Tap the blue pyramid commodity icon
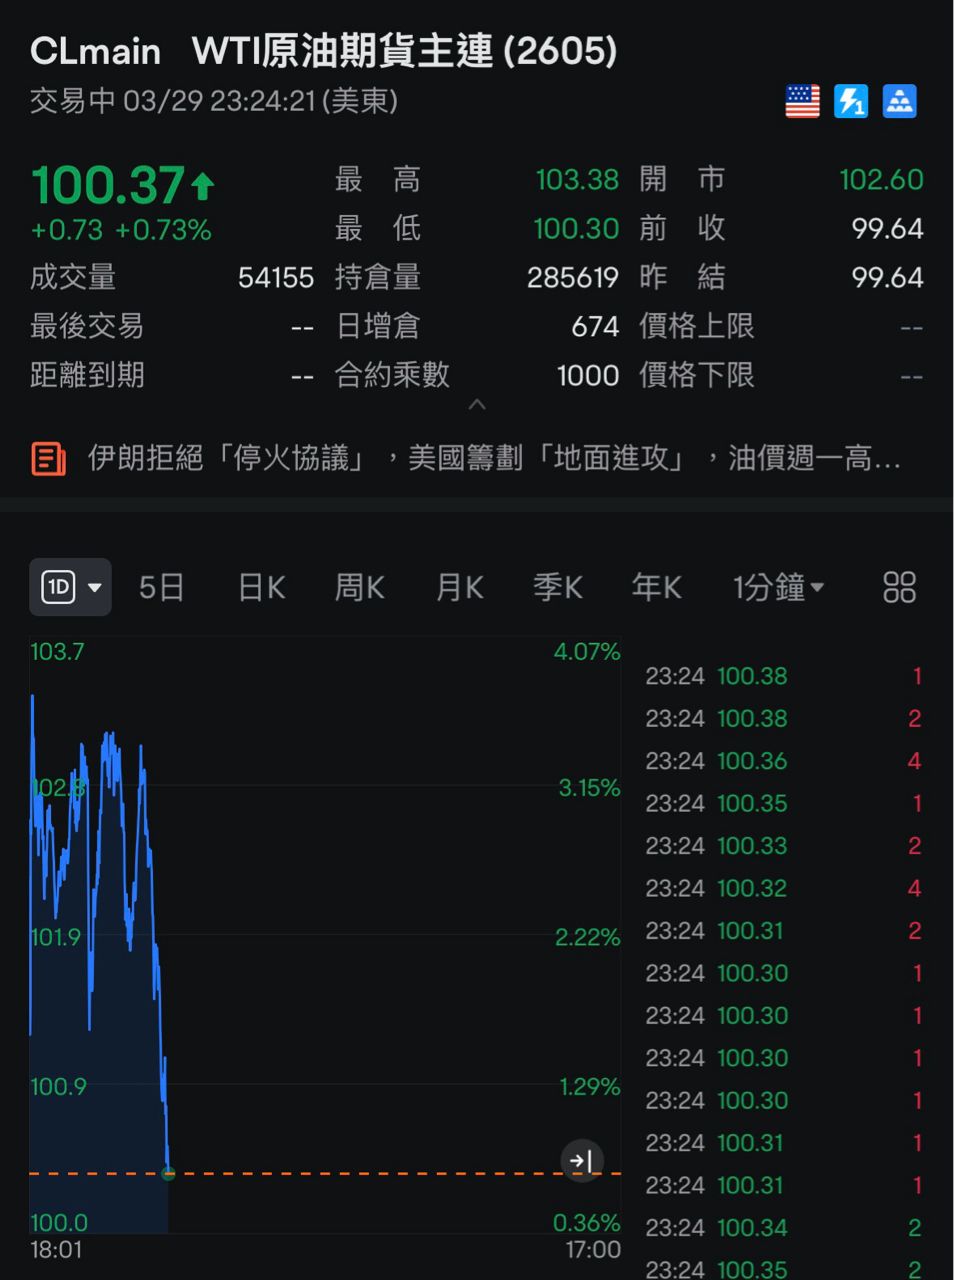This screenshot has width=954, height=1280. [x=899, y=102]
